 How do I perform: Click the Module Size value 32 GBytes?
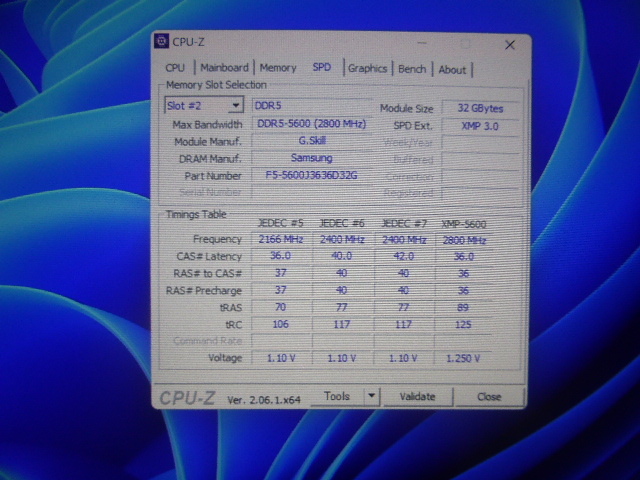[x=480, y=109]
